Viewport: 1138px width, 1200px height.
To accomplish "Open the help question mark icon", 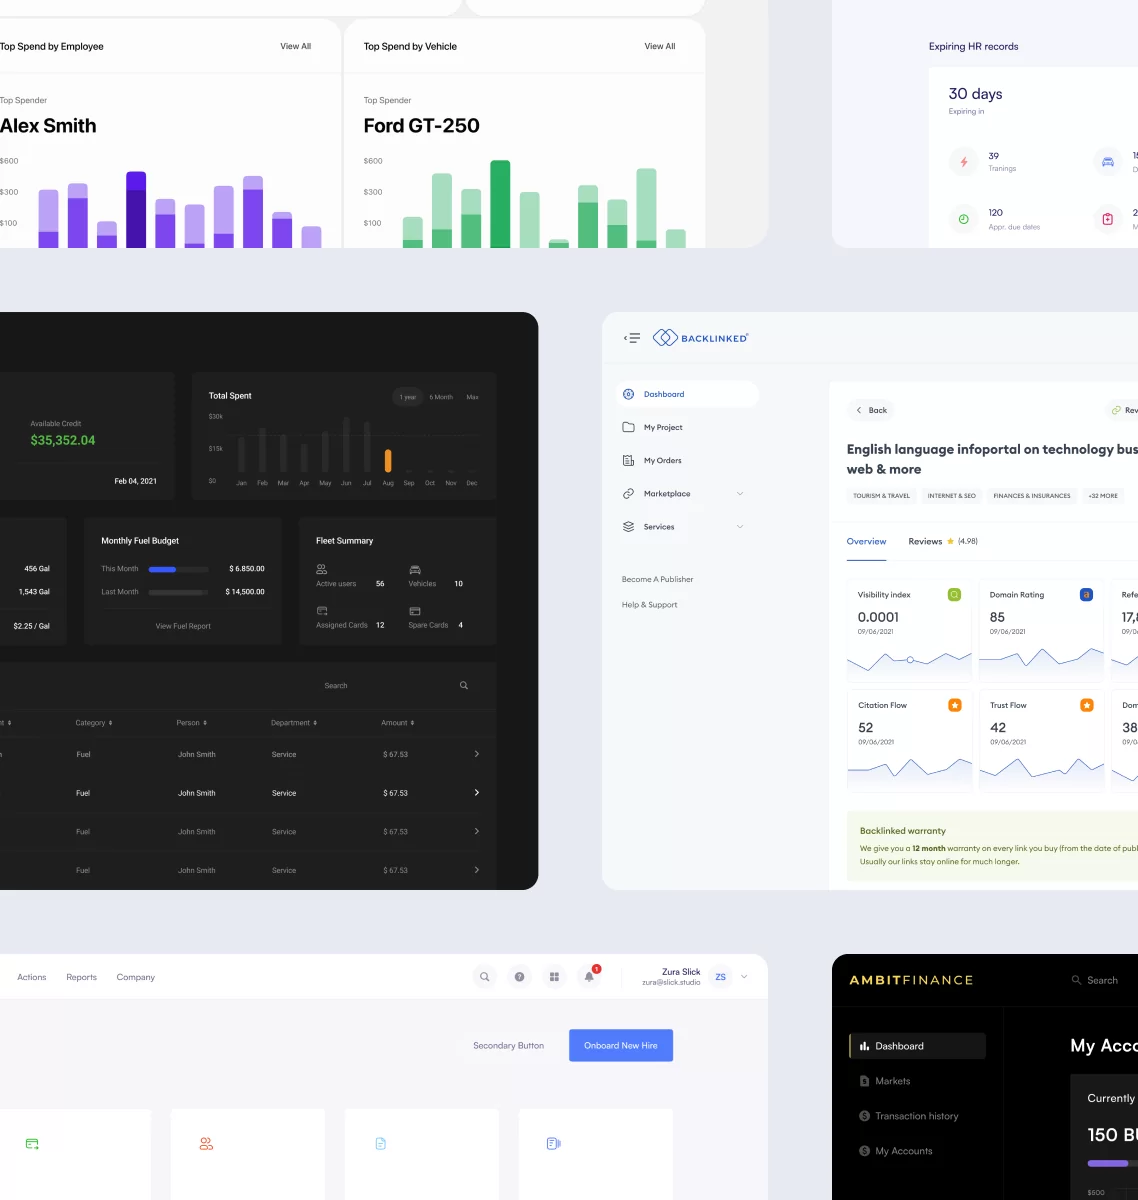I will (x=519, y=977).
